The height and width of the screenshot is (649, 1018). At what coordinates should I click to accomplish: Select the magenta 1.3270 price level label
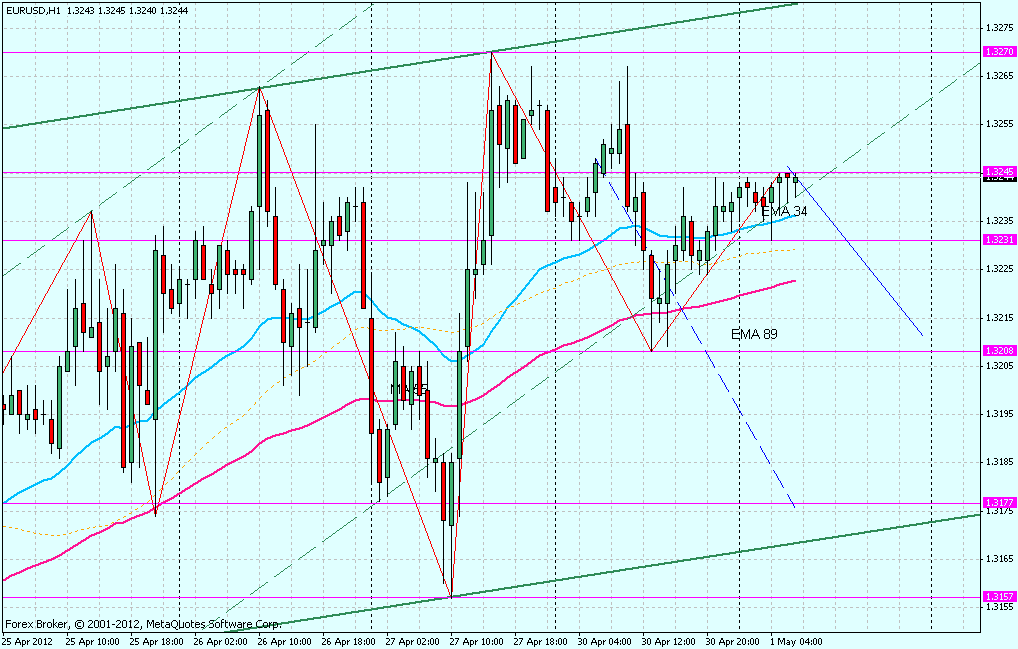pyautogui.click(x=999, y=51)
